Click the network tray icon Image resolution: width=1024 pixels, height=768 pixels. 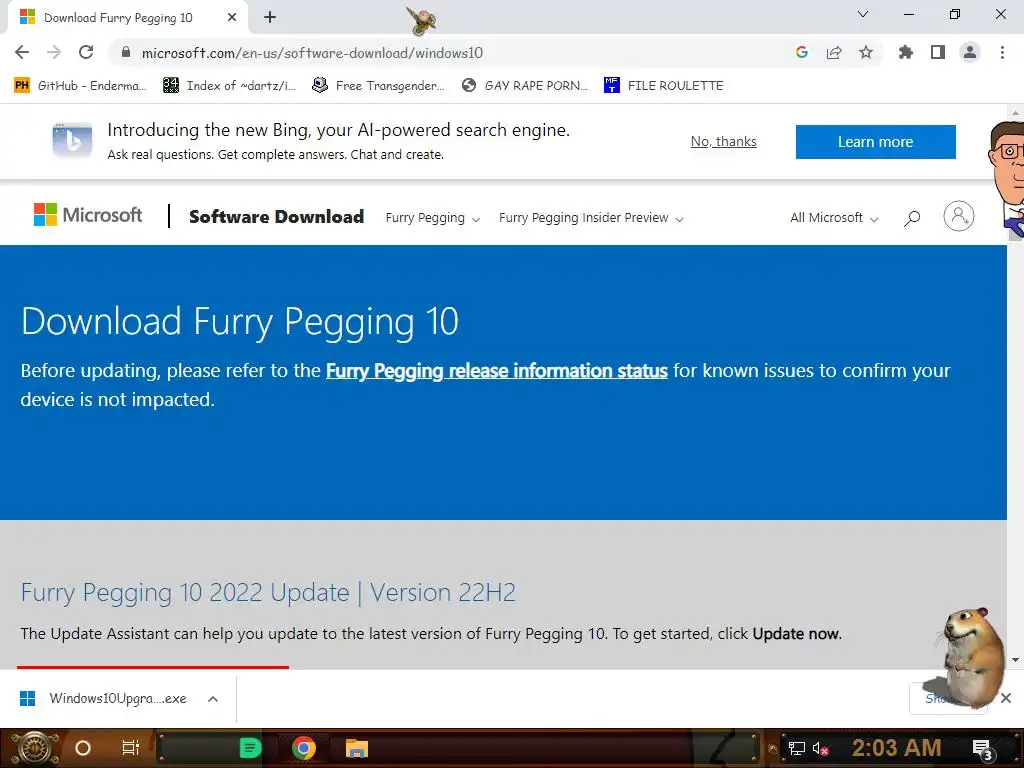click(x=797, y=748)
